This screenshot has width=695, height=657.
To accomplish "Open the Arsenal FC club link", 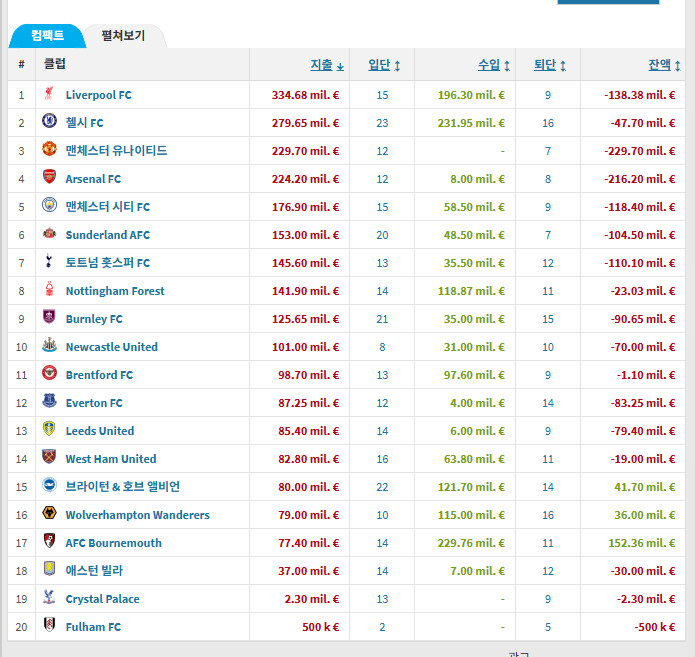I will [93, 179].
